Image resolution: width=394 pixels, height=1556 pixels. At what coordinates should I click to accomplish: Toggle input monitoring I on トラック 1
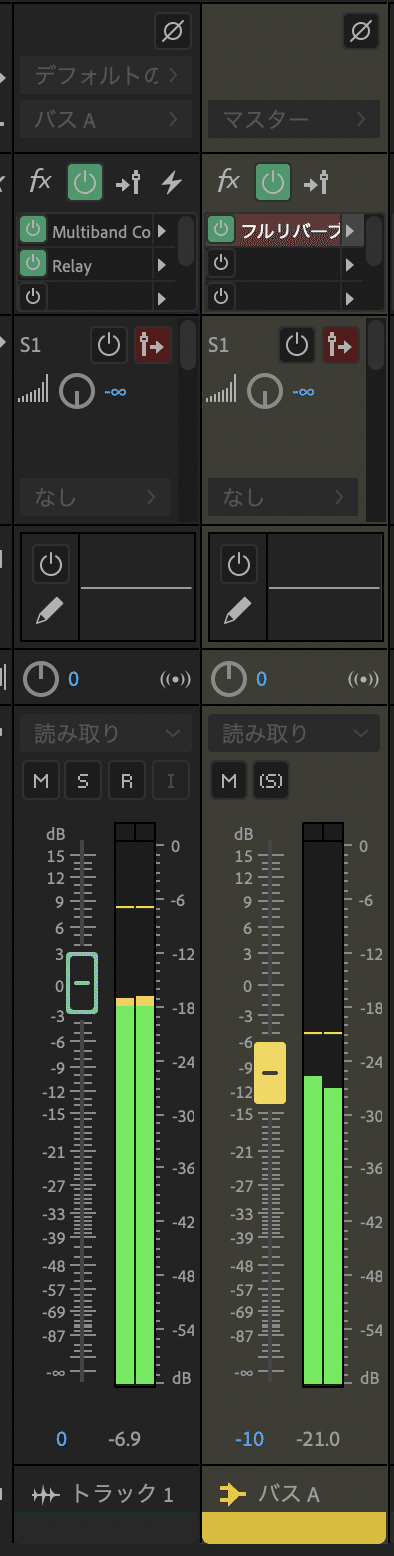170,782
